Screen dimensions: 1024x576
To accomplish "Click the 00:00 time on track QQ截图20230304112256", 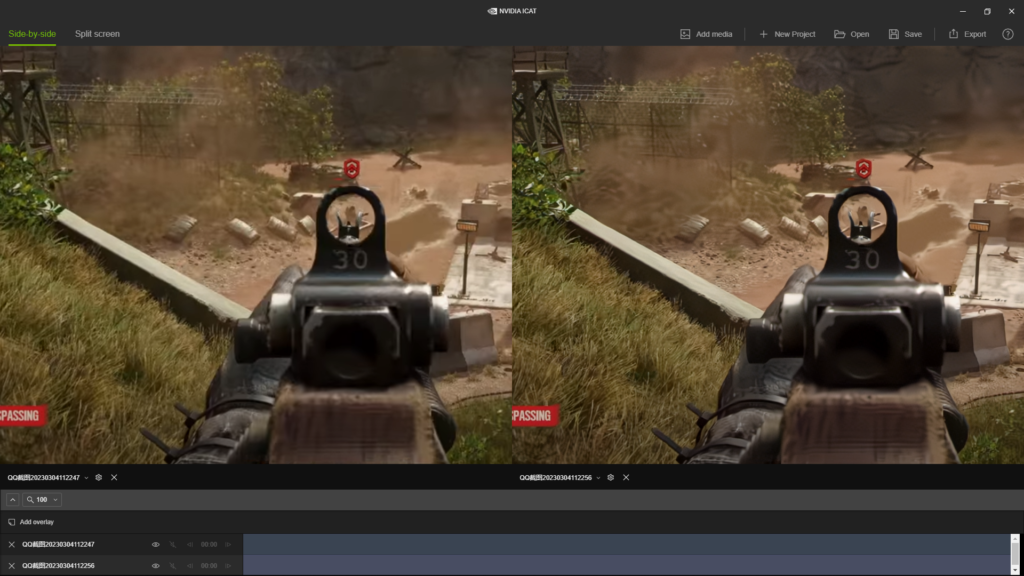I will pyautogui.click(x=209, y=566).
